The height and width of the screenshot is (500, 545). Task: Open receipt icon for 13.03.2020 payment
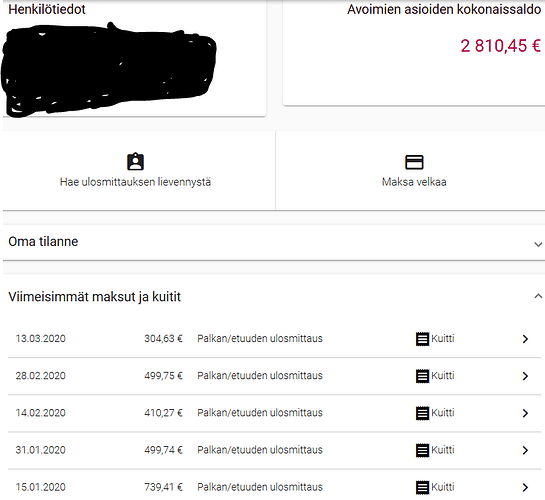(x=422, y=339)
